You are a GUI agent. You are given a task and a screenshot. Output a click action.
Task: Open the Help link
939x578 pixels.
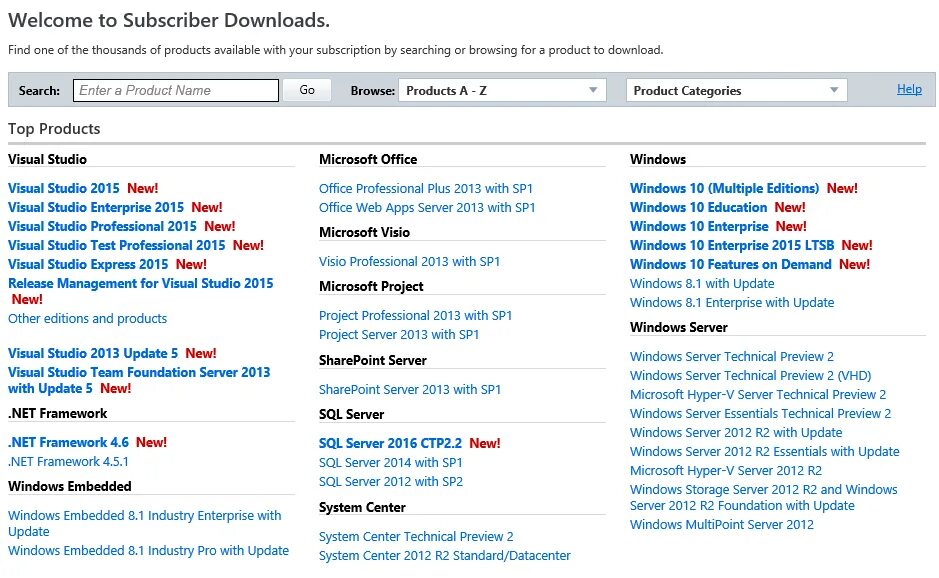coord(908,89)
